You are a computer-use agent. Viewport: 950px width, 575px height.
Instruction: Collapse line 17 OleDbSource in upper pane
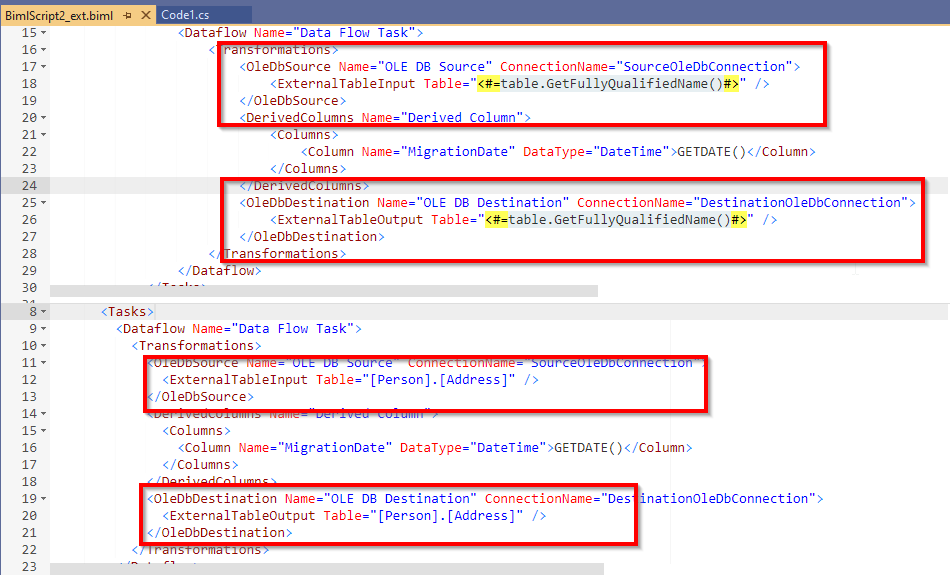(43, 67)
